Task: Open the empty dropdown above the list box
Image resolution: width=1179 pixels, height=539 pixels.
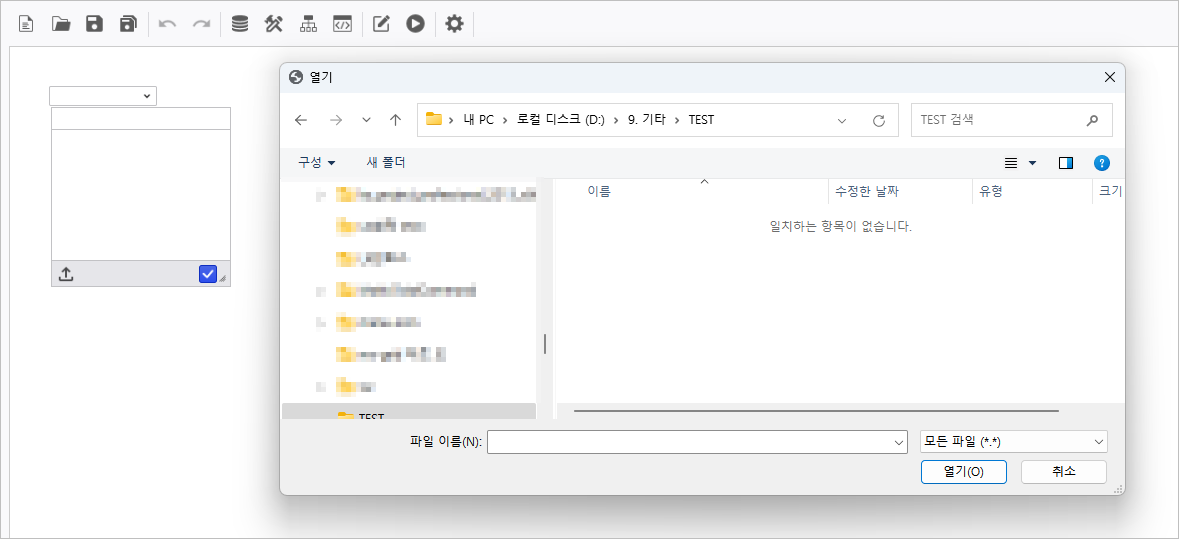Action: tap(103, 96)
